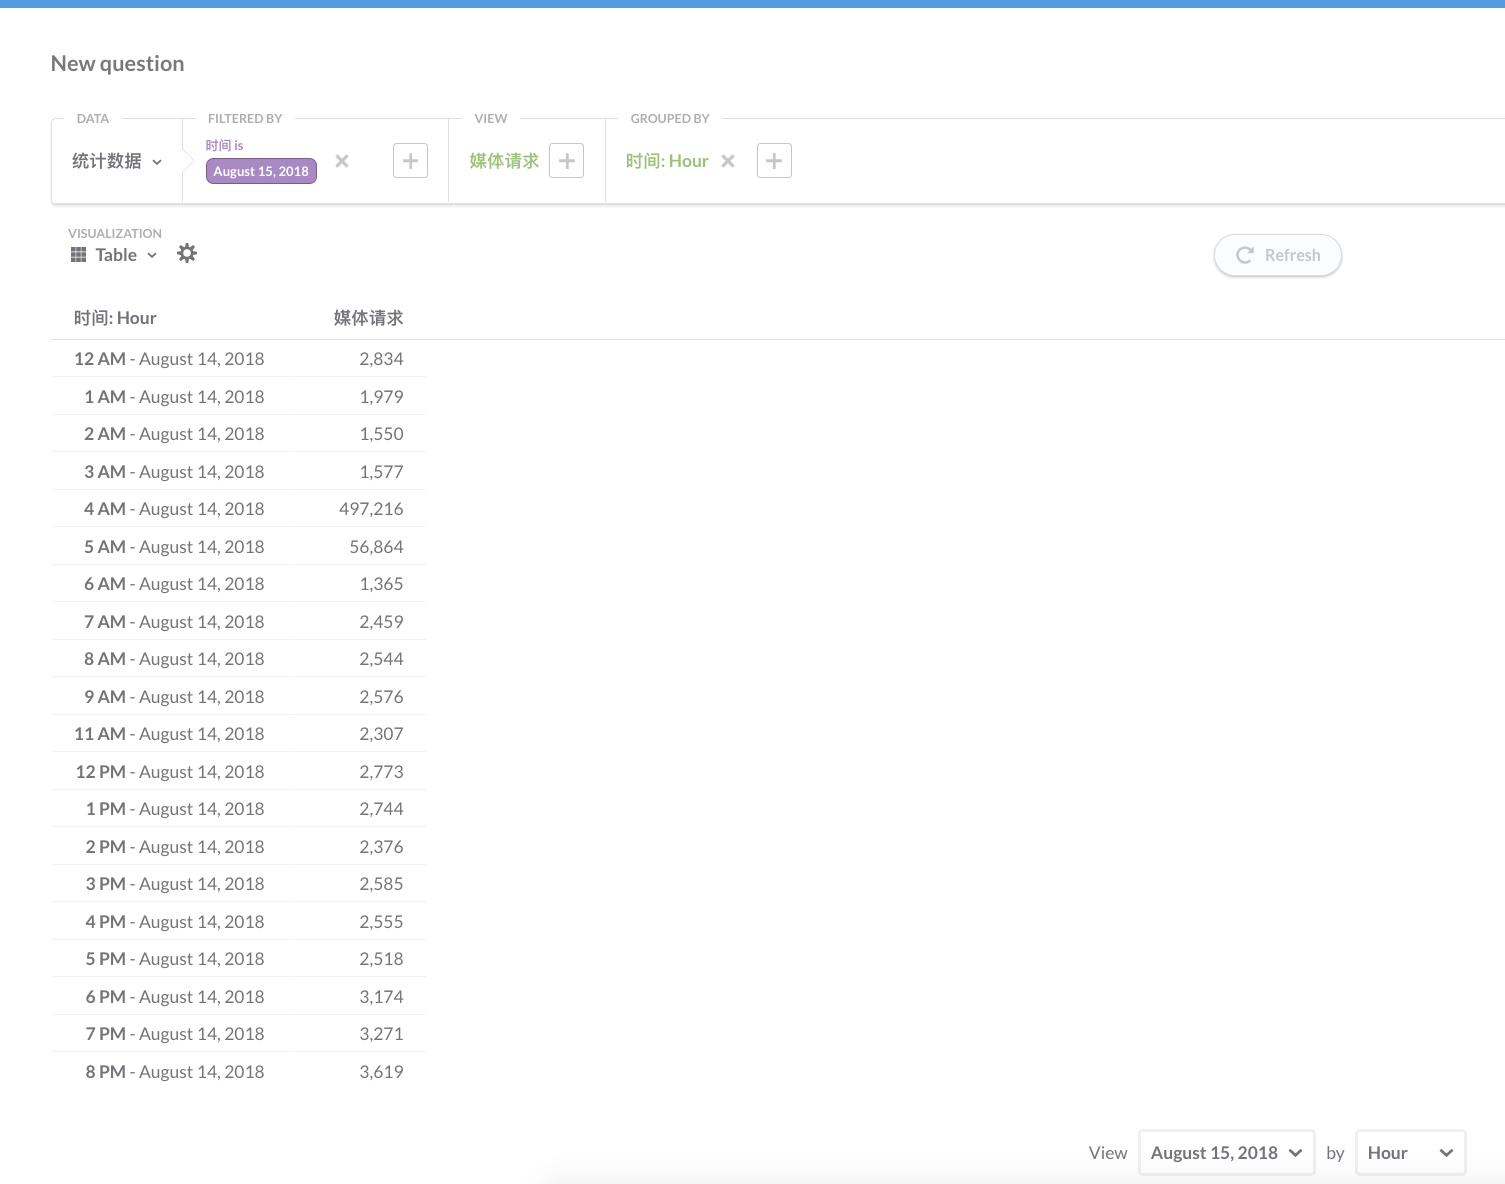This screenshot has width=1505, height=1184.
Task: Click the 媒体请求 metric under VIEW
Action: pos(504,160)
